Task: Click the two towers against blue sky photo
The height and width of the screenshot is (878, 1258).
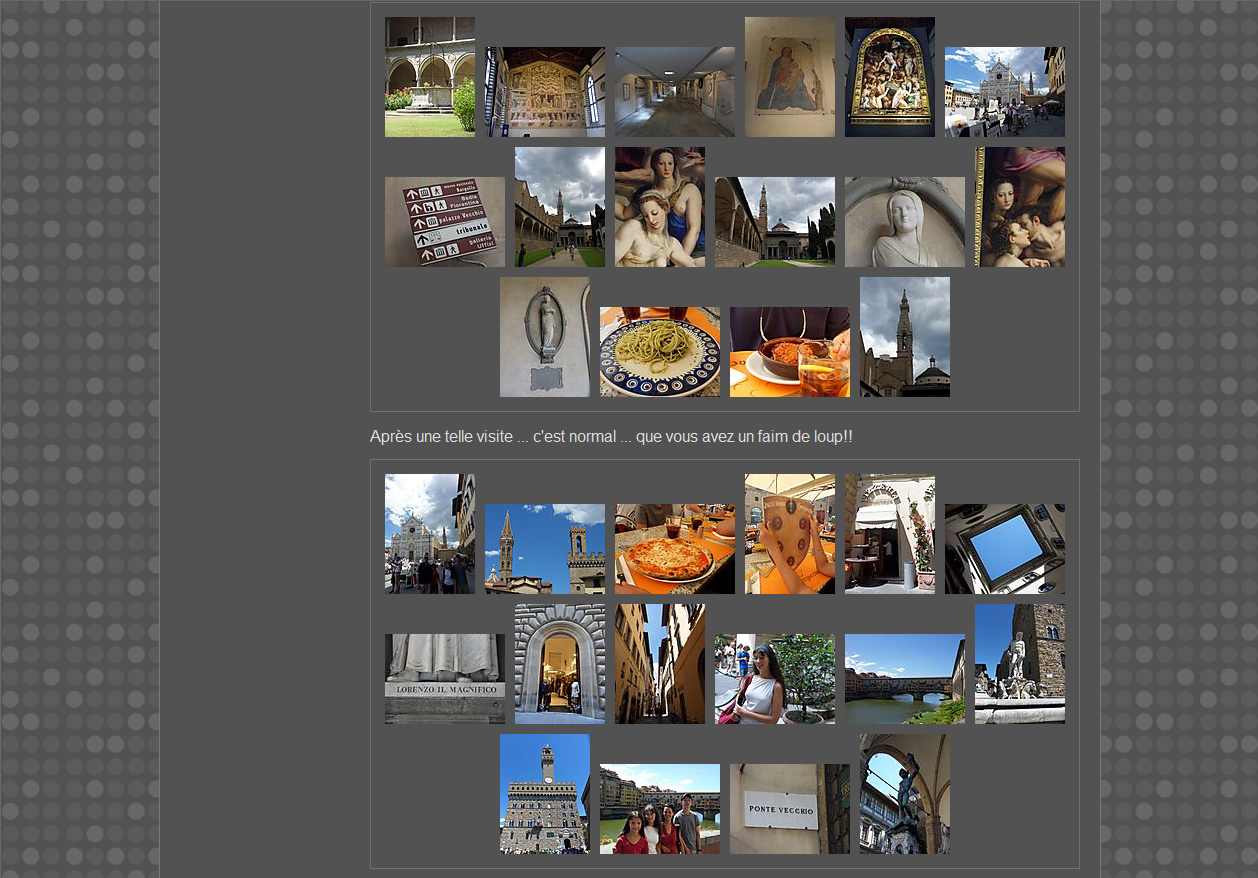Action: [x=544, y=549]
